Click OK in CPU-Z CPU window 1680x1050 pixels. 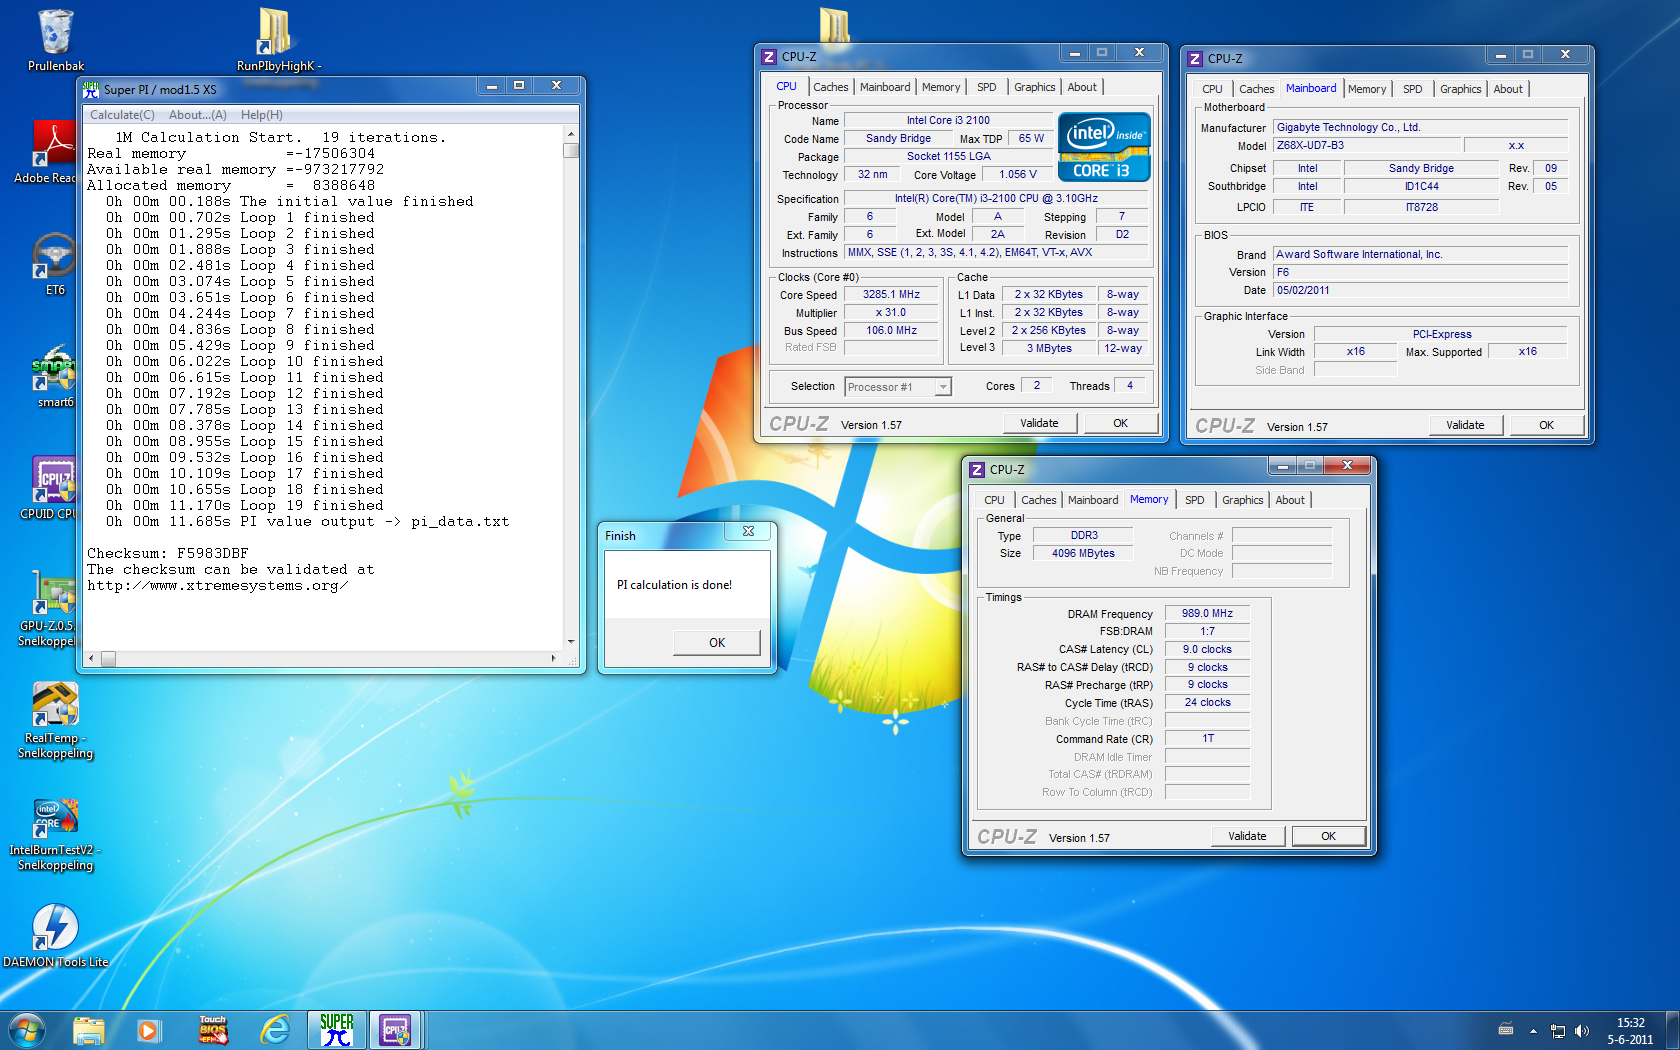coord(1121,423)
